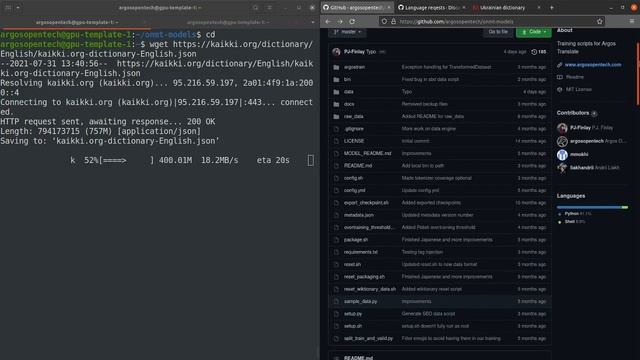Open the master branch dropdown
This screenshot has height=360, width=640.
[347, 32]
